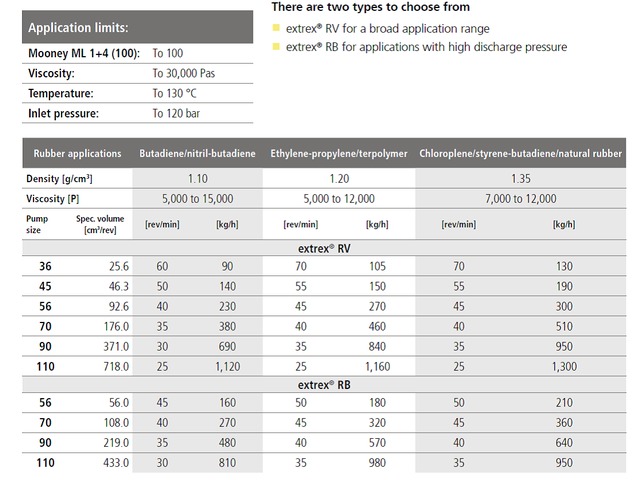Screen dimensions: 640x480
Task: Click the yellow bullet beside extrex RV description
Action: [276, 29]
